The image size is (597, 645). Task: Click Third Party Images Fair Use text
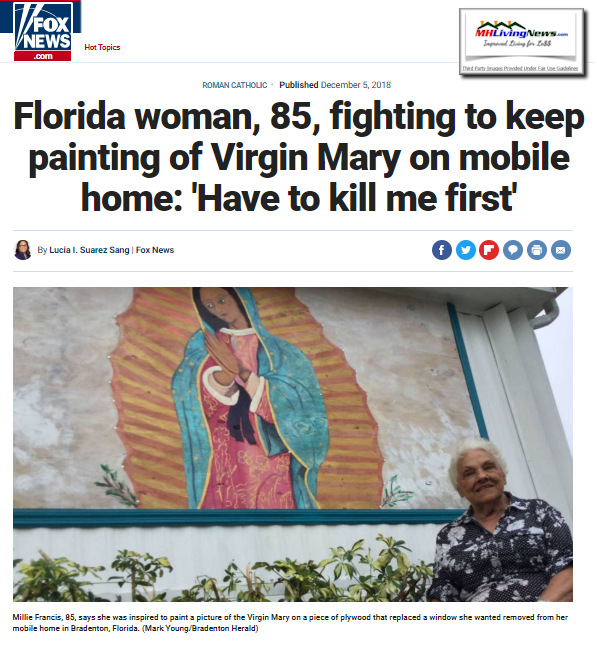point(520,68)
